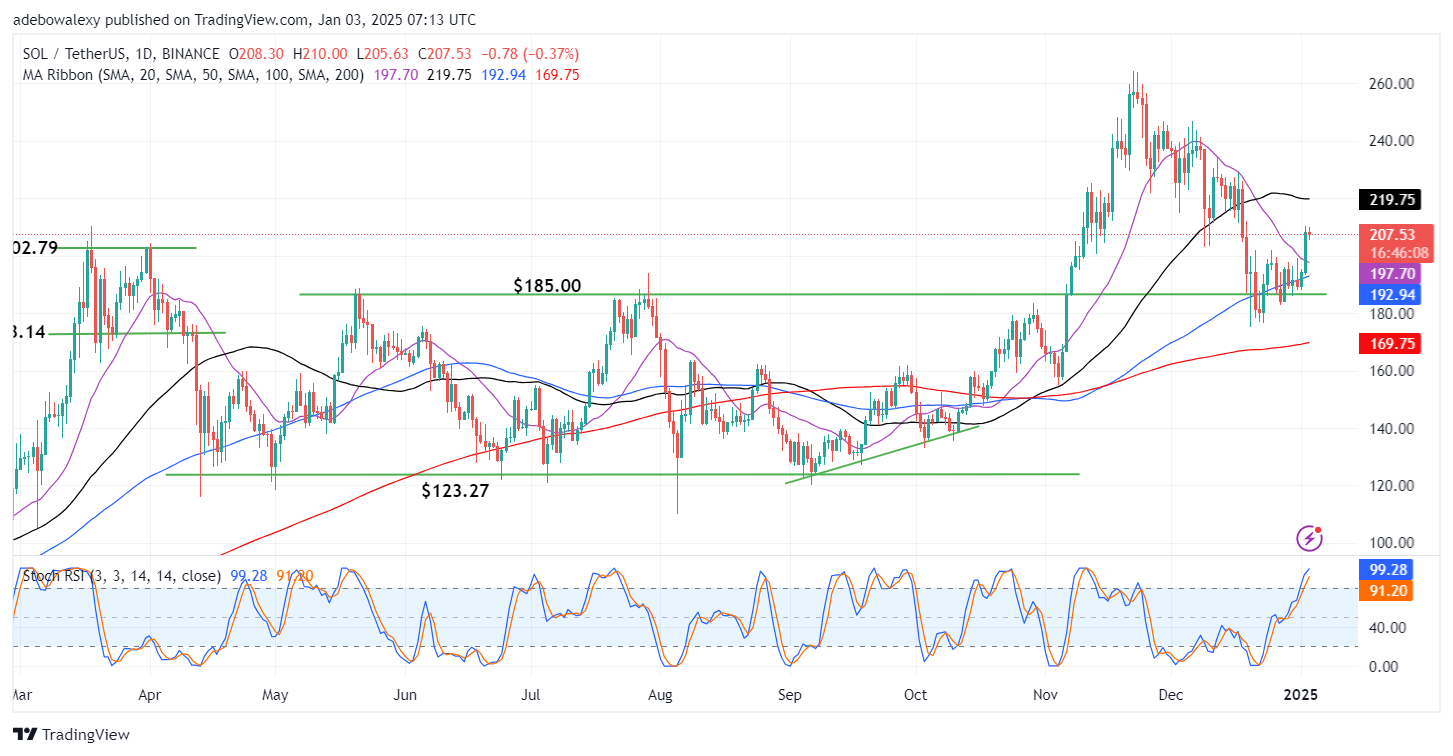
Task: Click the 140.00 price axis value
Action: [x=1393, y=429]
